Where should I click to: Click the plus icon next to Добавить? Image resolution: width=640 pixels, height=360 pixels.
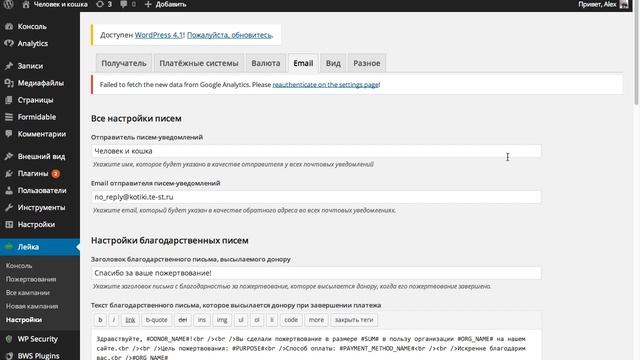(x=148, y=4)
